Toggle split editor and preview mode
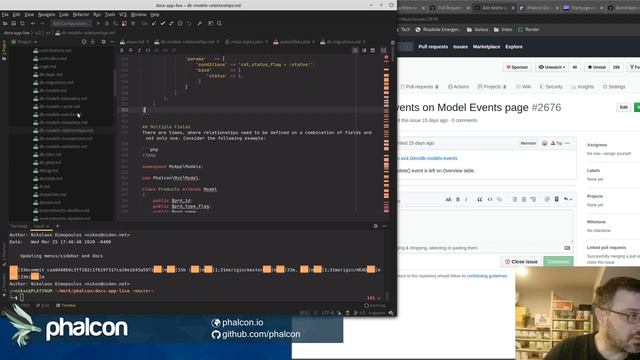The image size is (640, 360). (364, 50)
